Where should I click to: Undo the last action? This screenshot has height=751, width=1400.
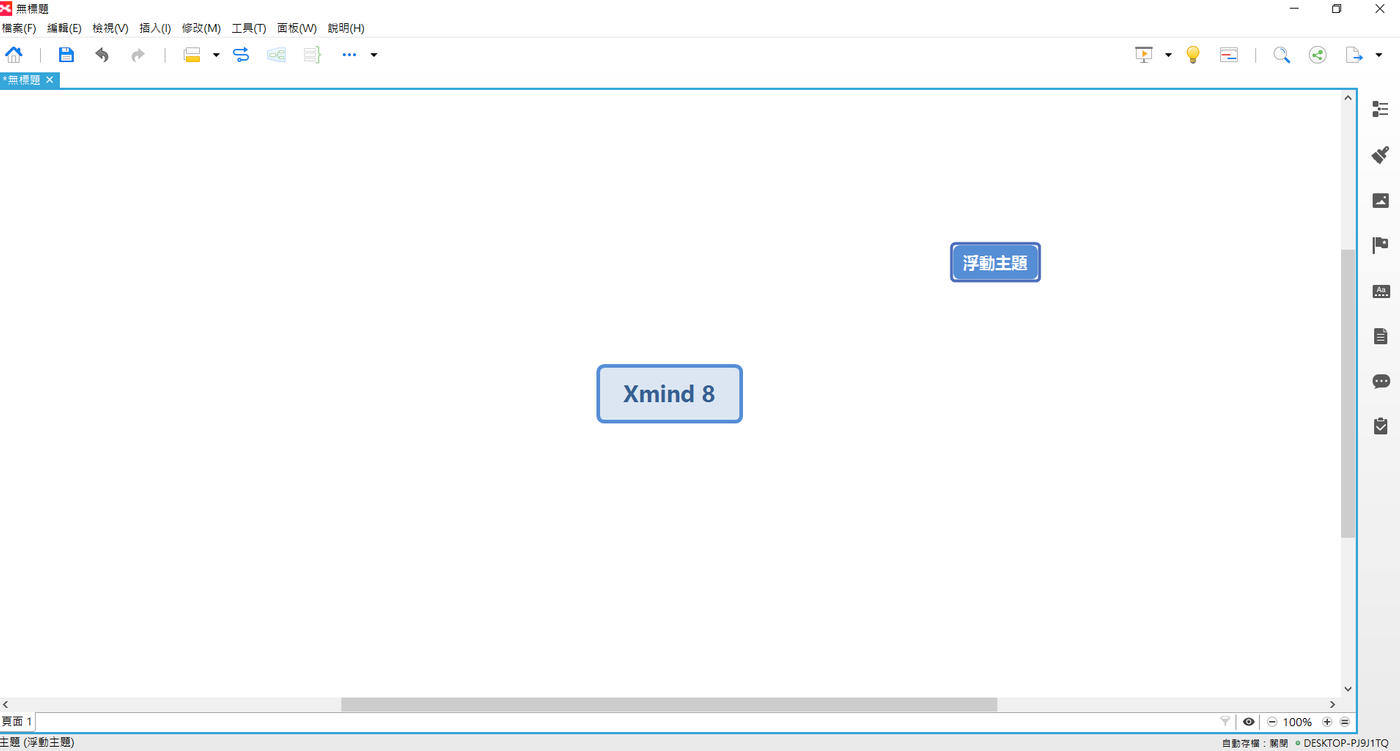pos(102,55)
